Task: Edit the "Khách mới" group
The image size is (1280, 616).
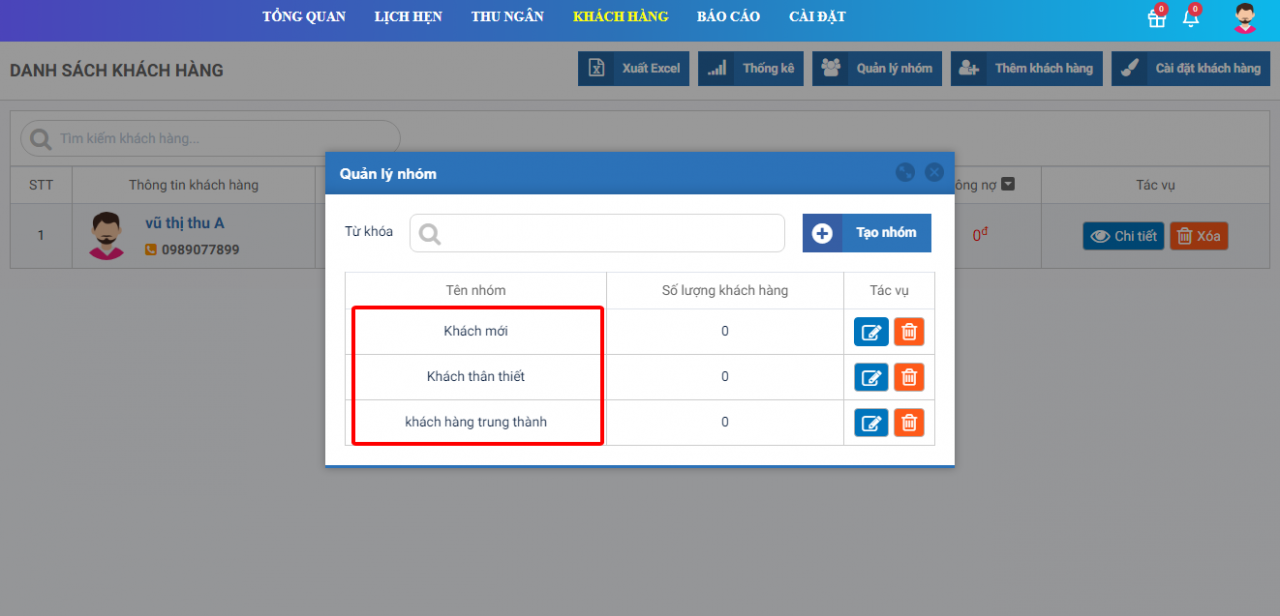Action: click(871, 332)
